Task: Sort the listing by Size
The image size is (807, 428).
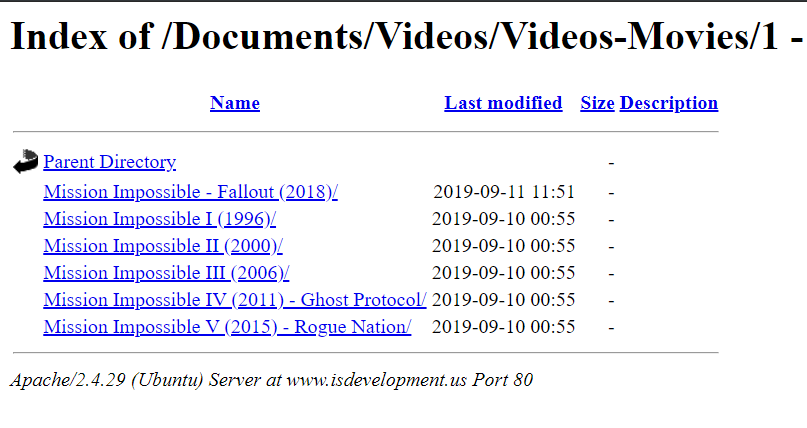Action: [x=597, y=103]
